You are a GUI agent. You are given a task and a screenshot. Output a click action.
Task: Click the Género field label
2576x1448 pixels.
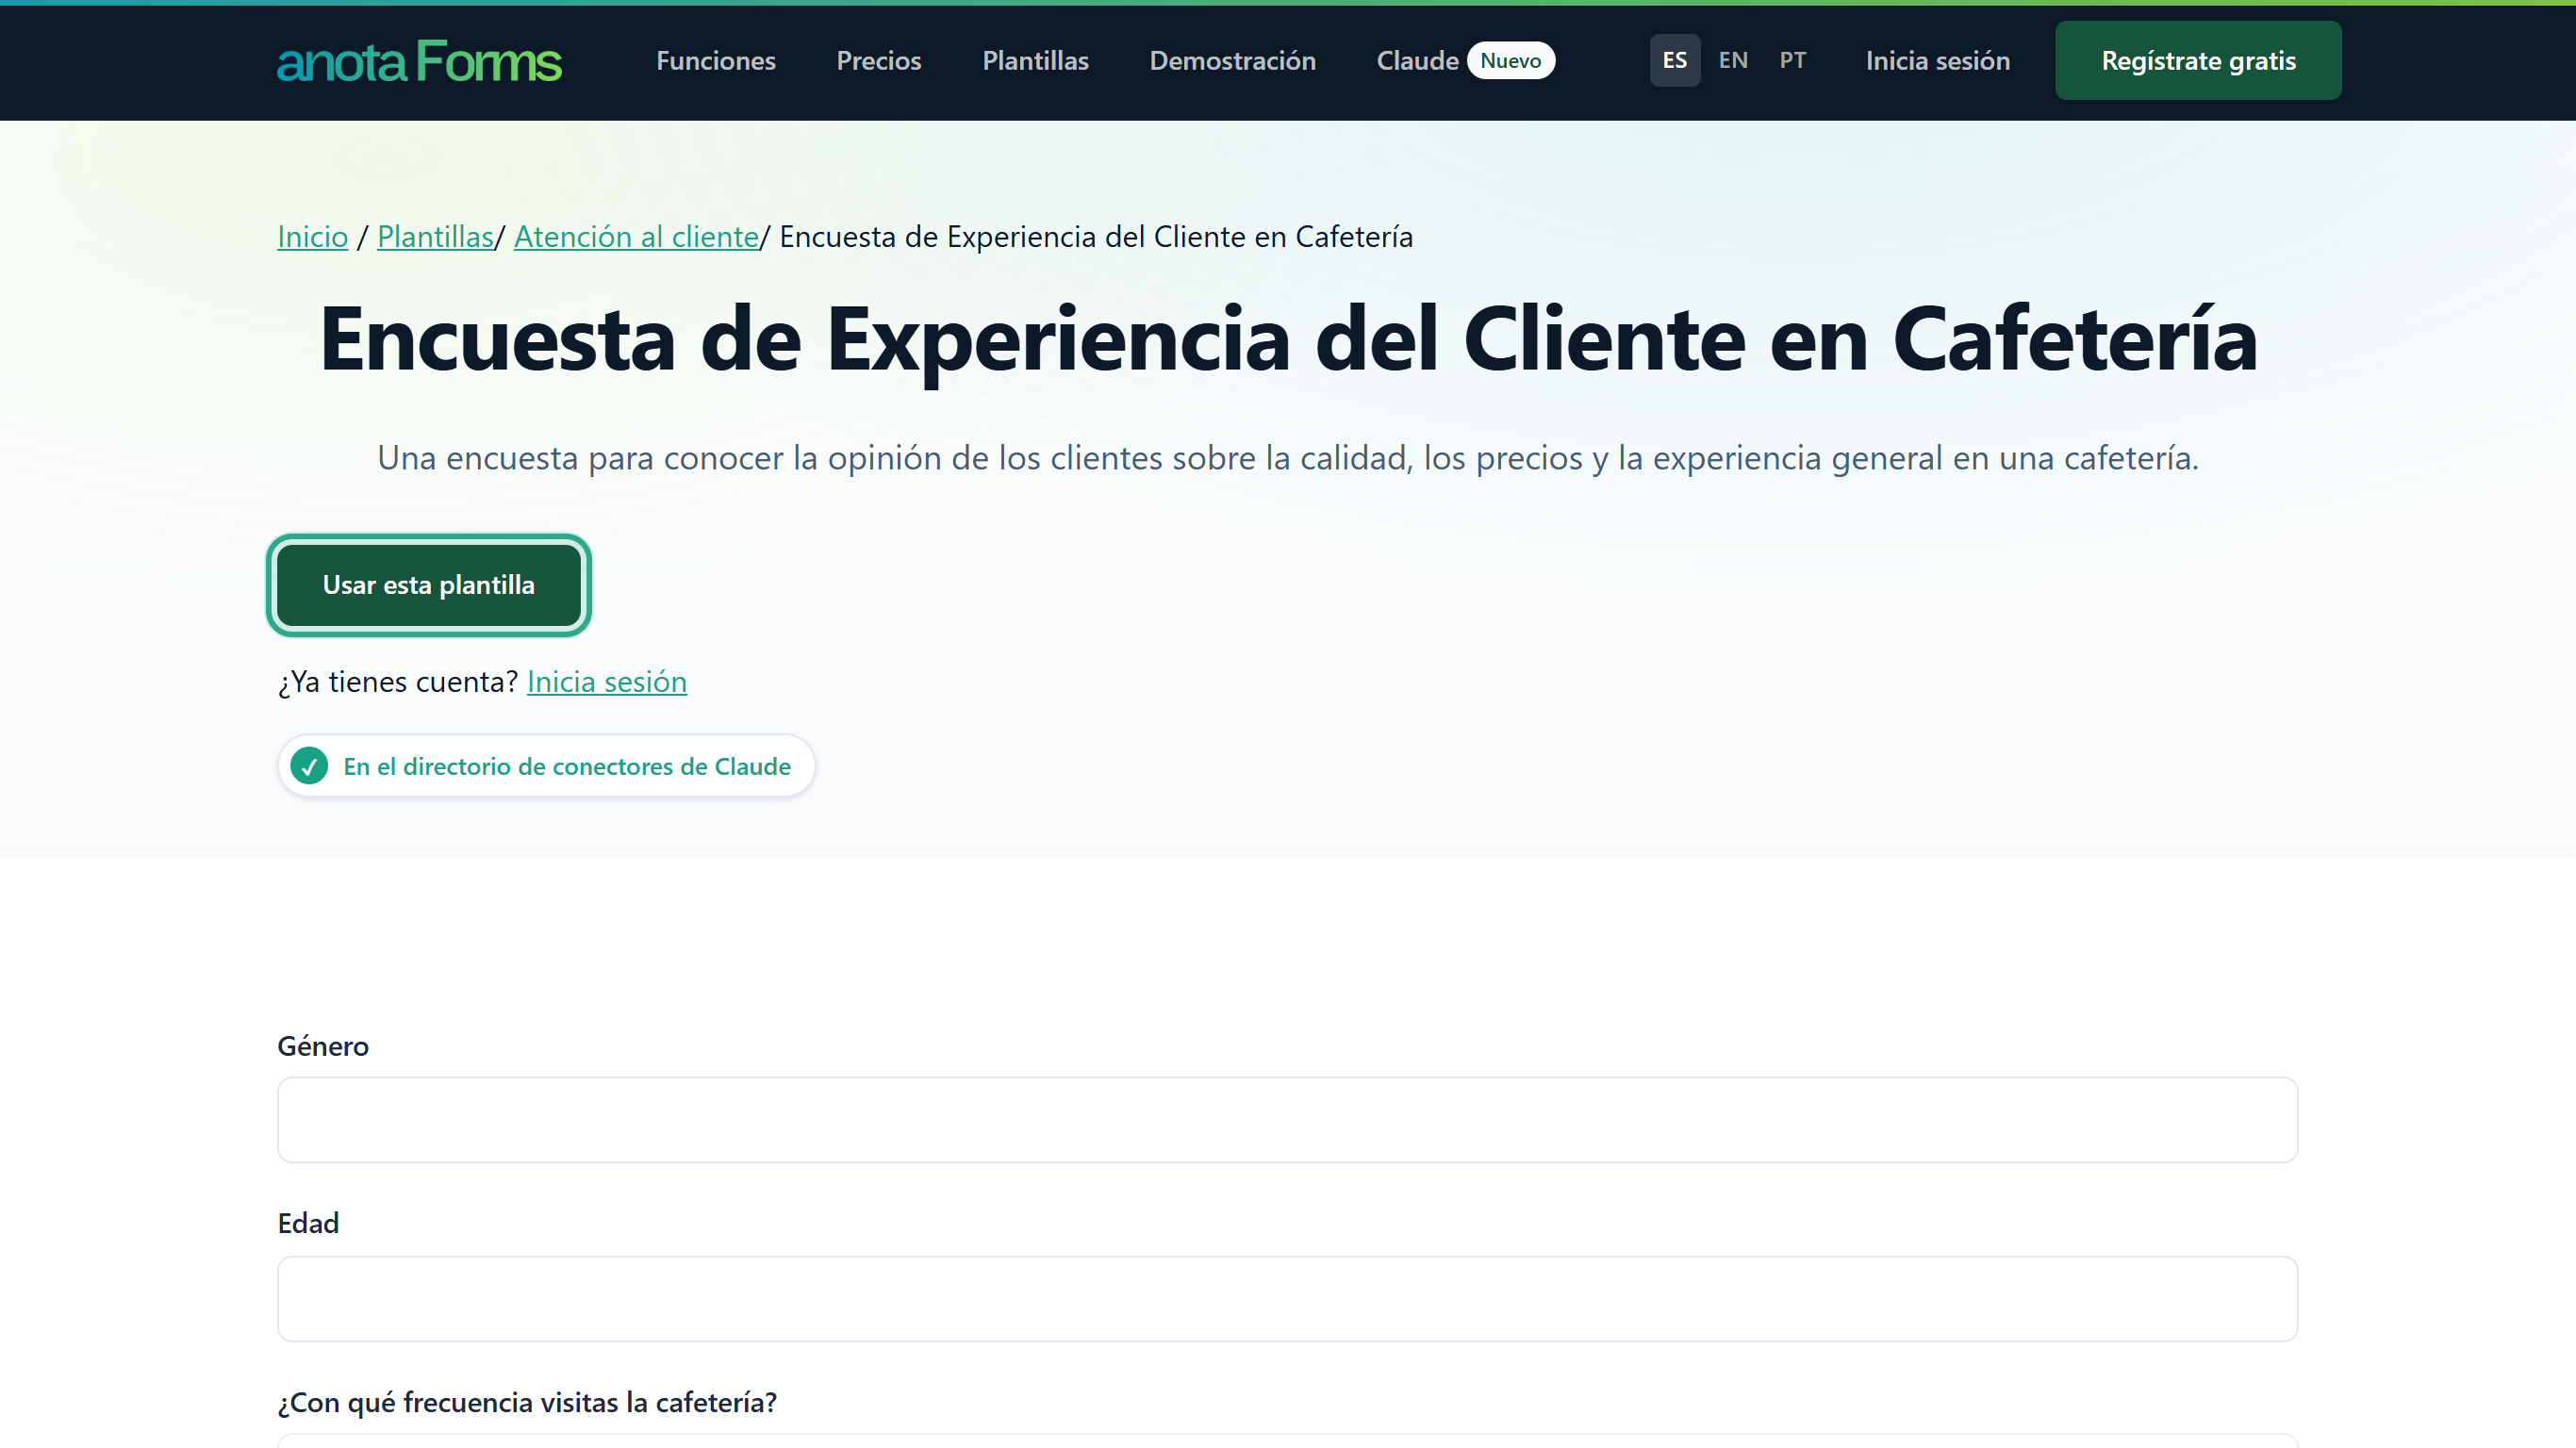(x=322, y=1046)
